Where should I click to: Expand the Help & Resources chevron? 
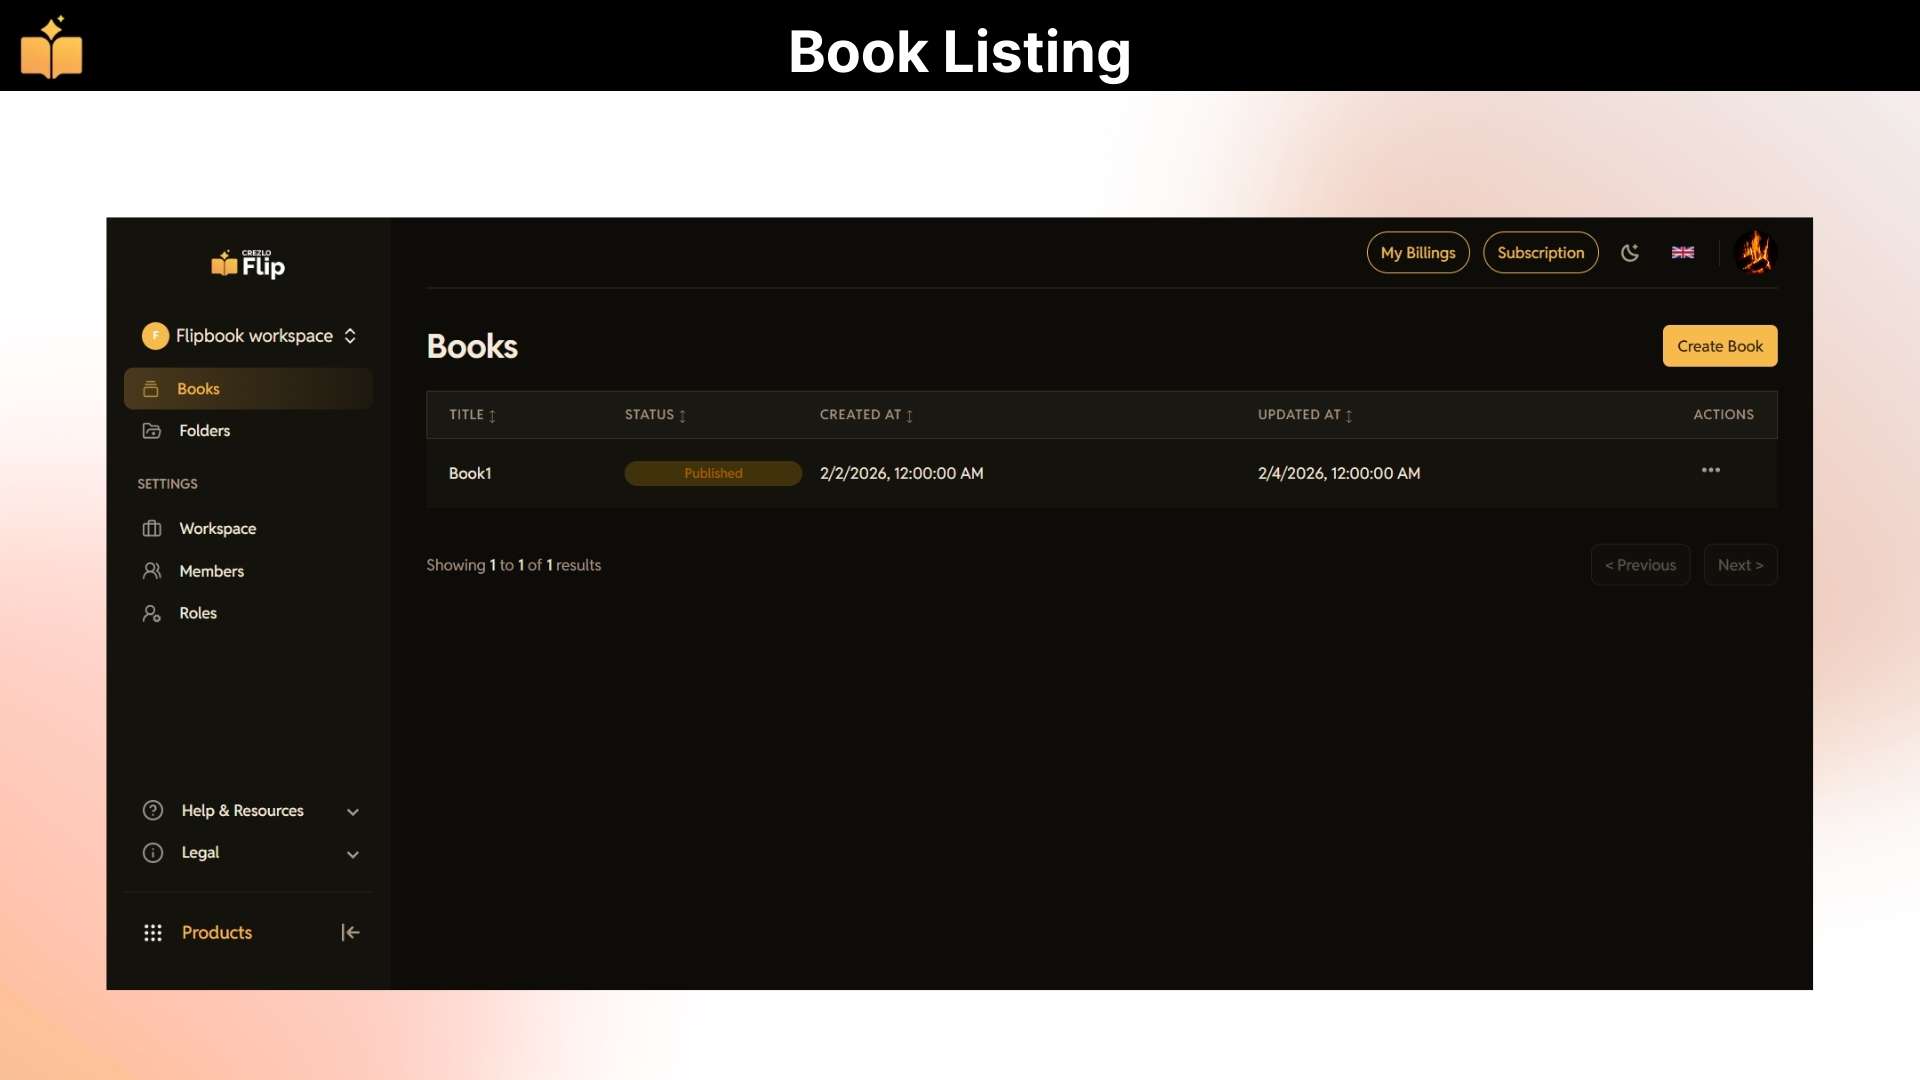[x=352, y=812]
